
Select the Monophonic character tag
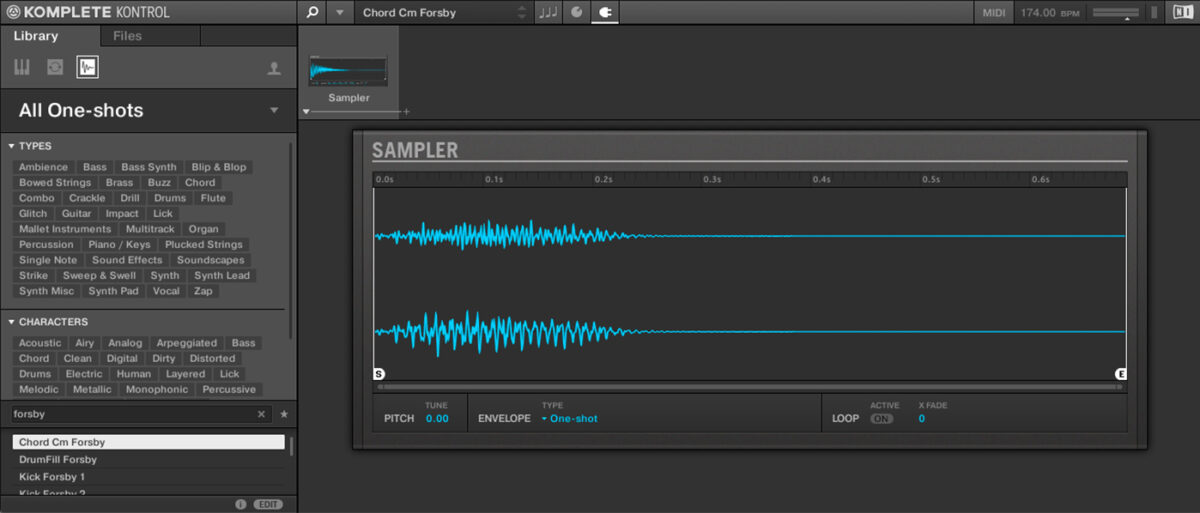pyautogui.click(x=157, y=389)
